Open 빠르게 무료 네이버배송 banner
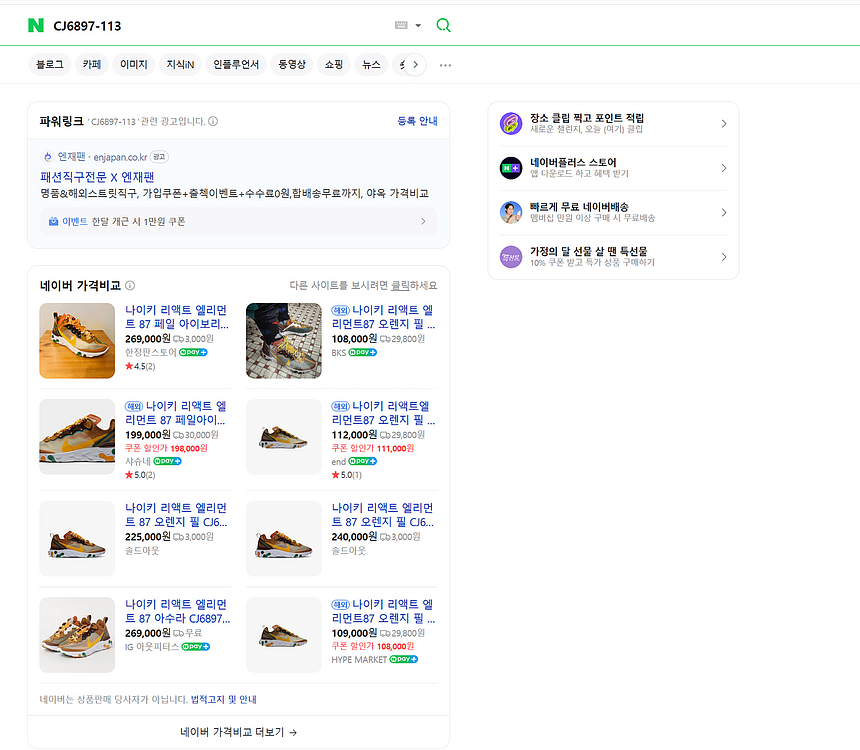Screen dimensions: 860x750 click(x=613, y=212)
